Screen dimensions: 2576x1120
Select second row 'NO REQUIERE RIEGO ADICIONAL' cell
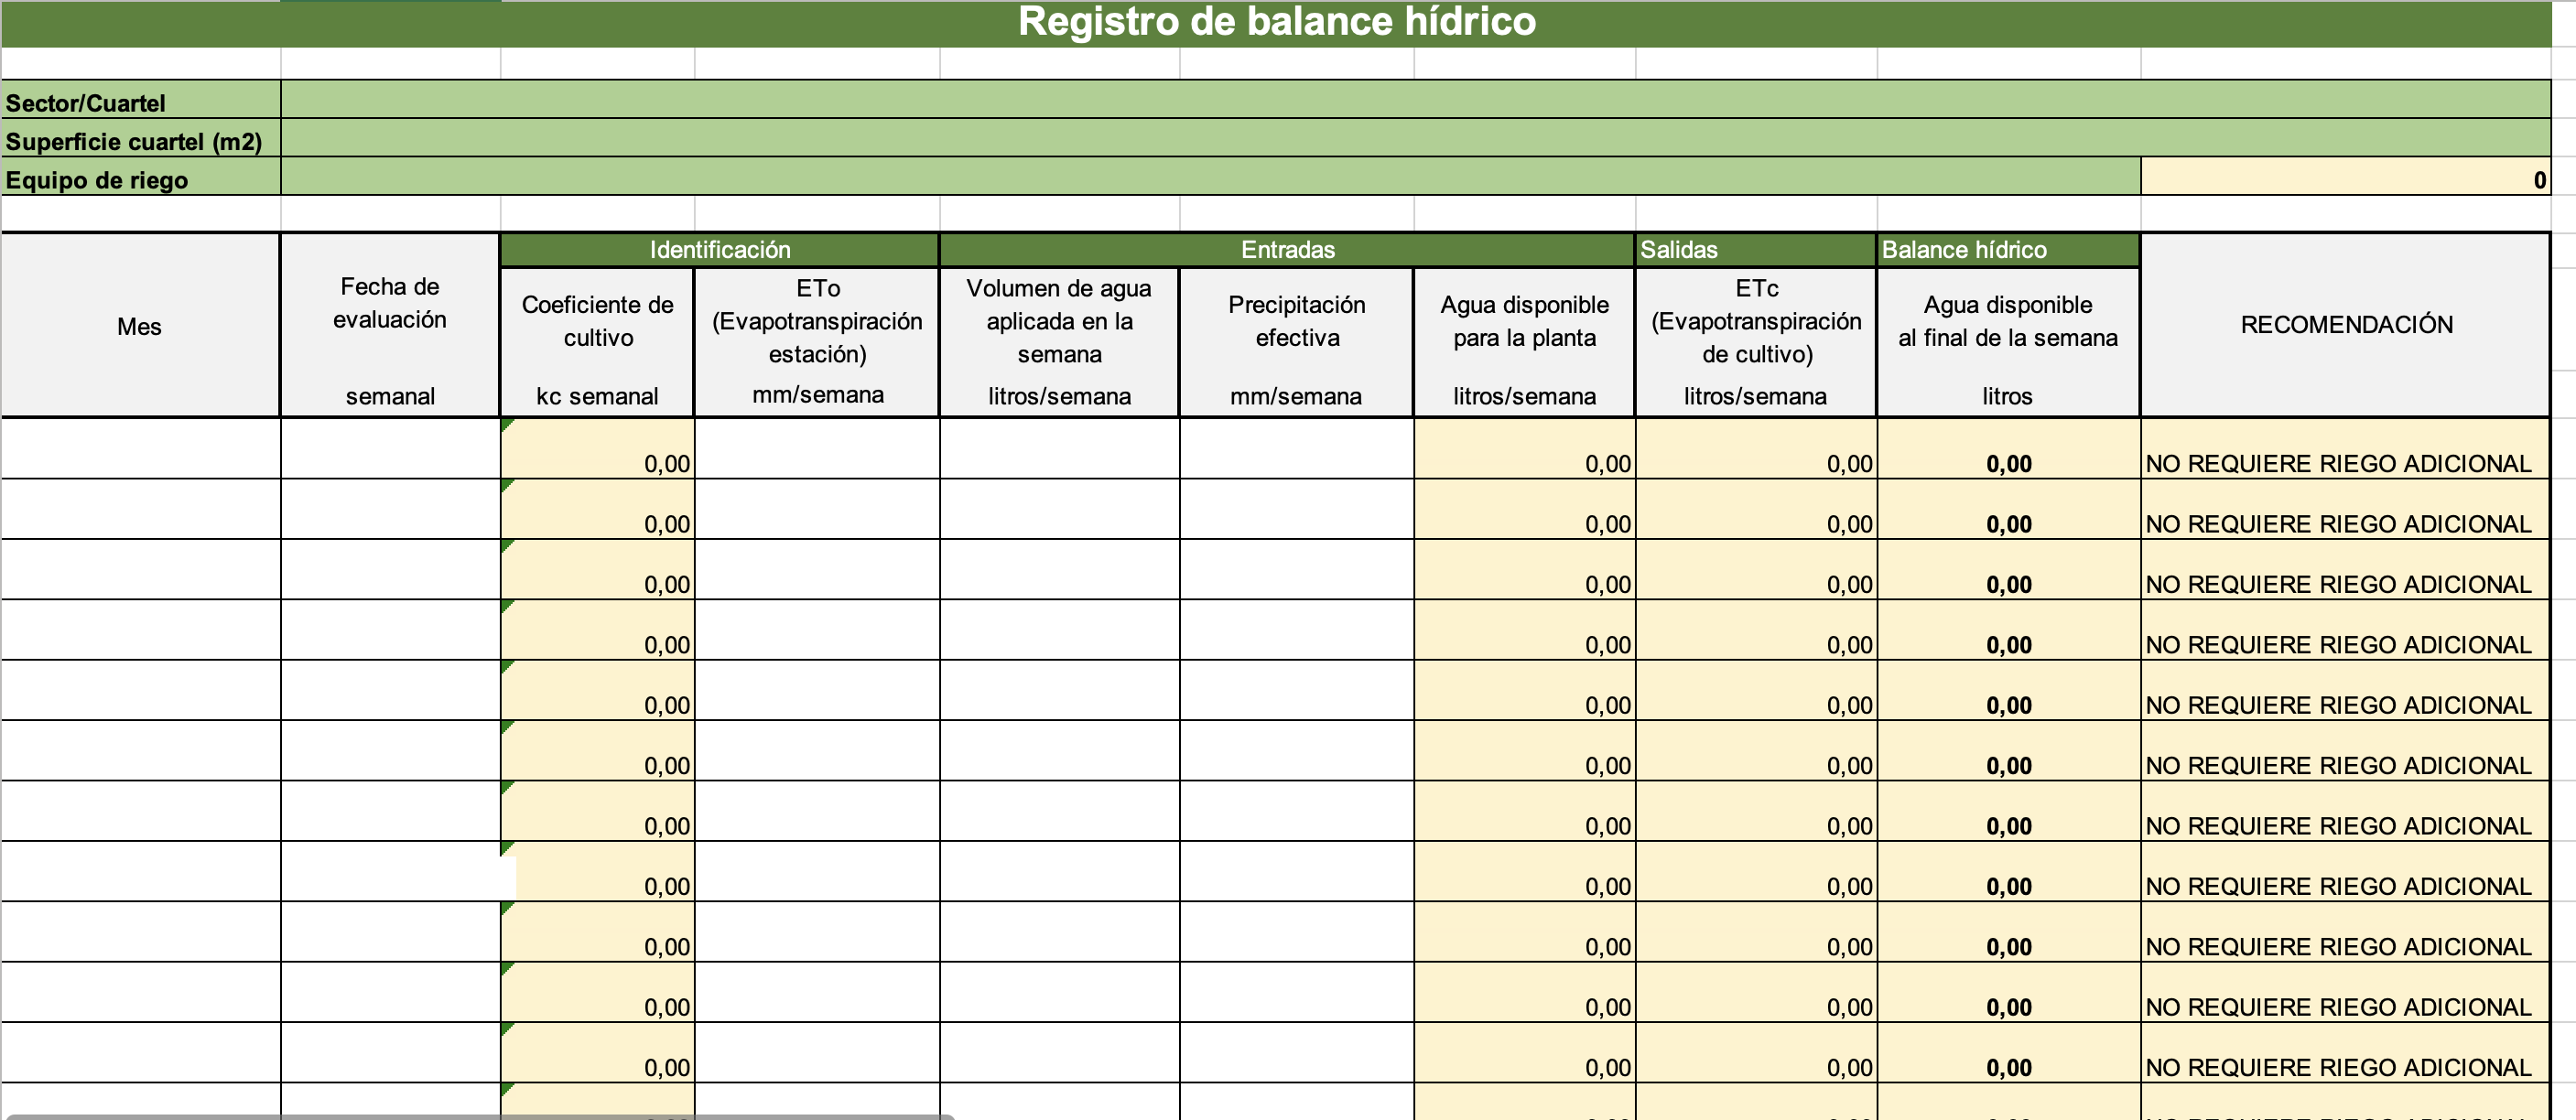coord(2345,510)
